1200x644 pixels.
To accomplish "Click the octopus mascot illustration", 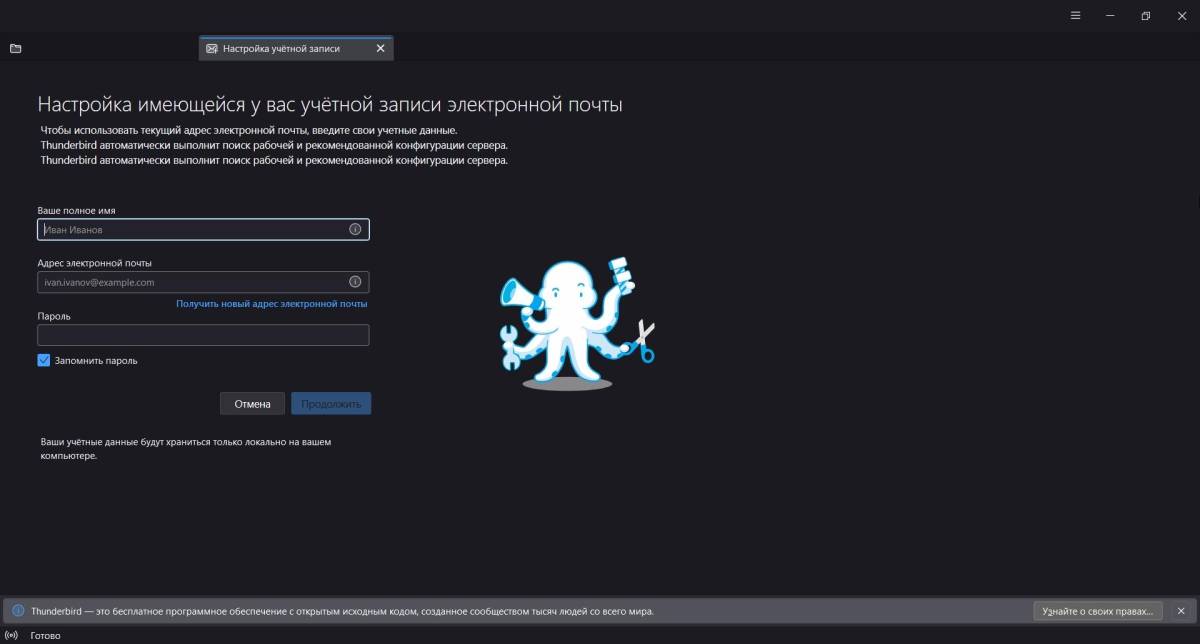I will coord(577,322).
